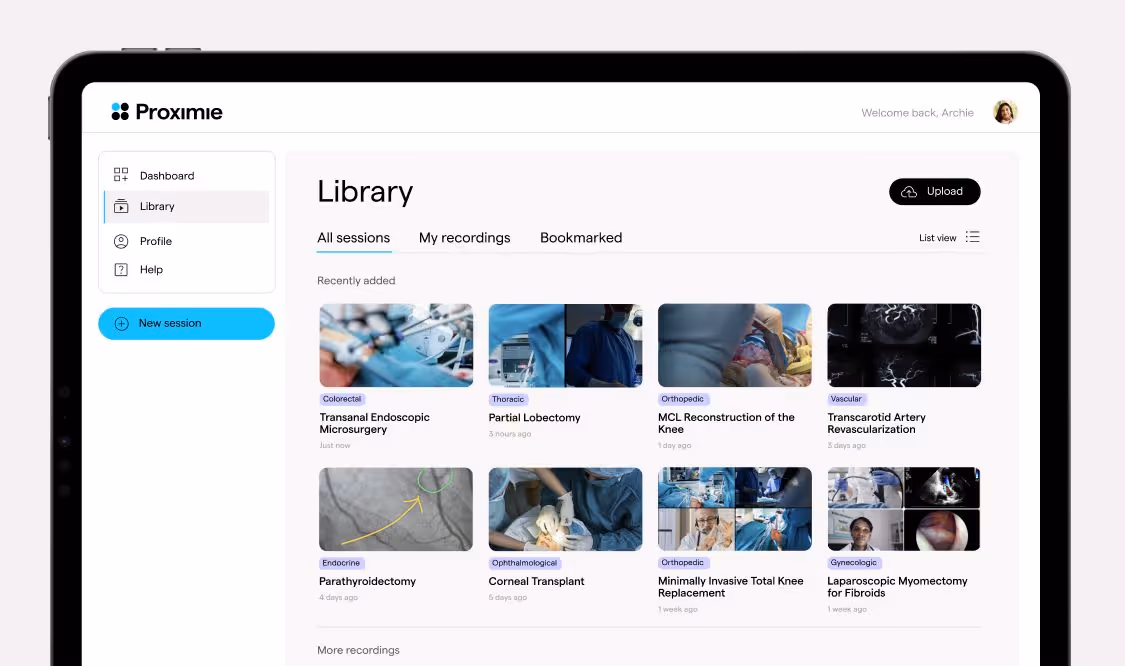Click Laparoscopic Myomectomy for Fibroids title

[897, 587]
